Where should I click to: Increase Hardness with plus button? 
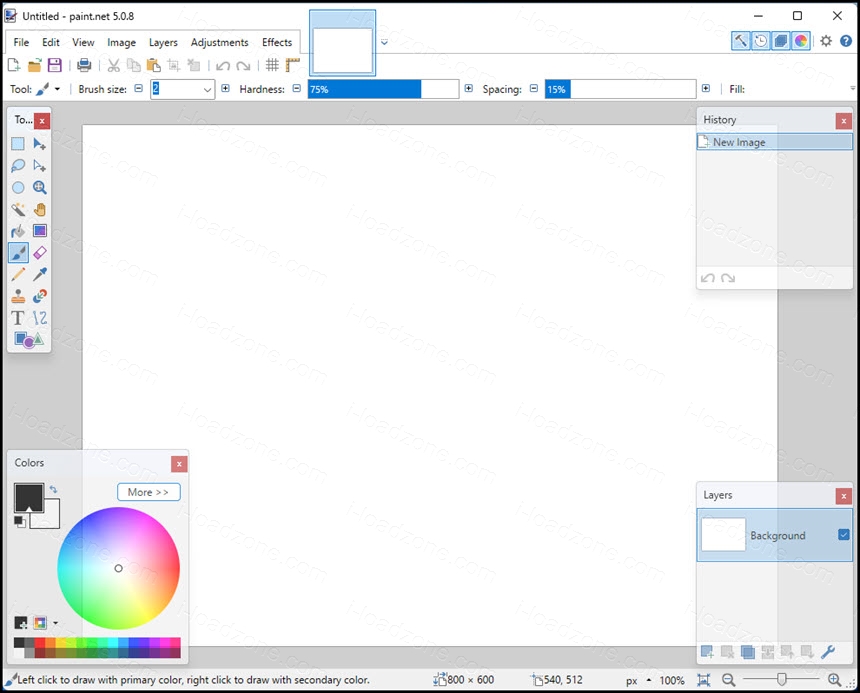468,88
